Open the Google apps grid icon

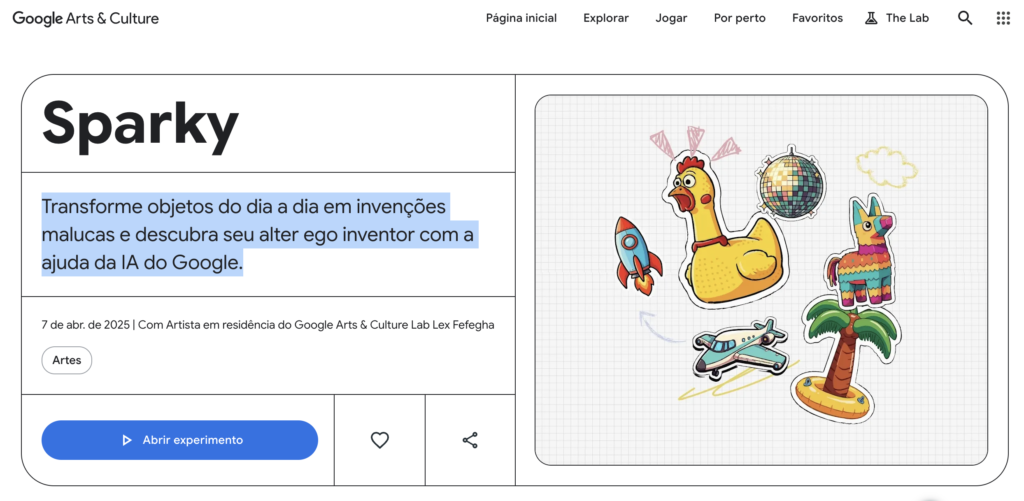tap(1003, 18)
